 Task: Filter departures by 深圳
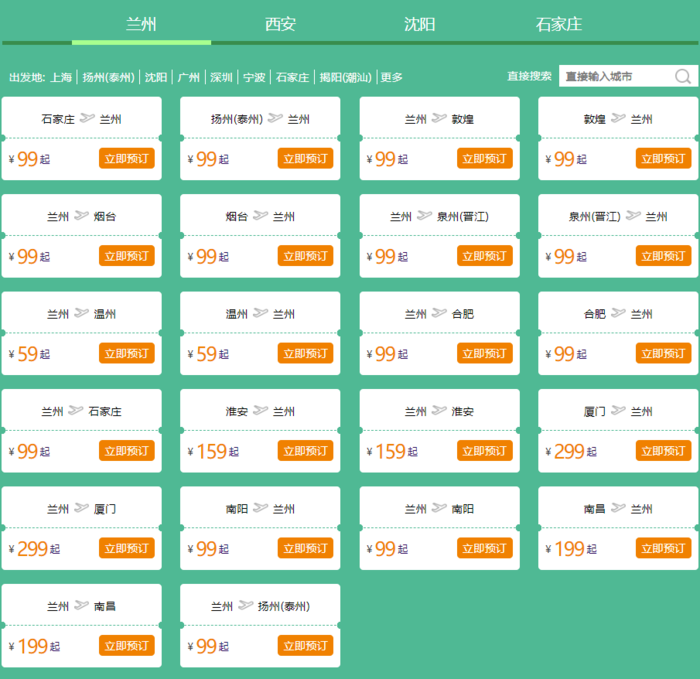[221, 77]
